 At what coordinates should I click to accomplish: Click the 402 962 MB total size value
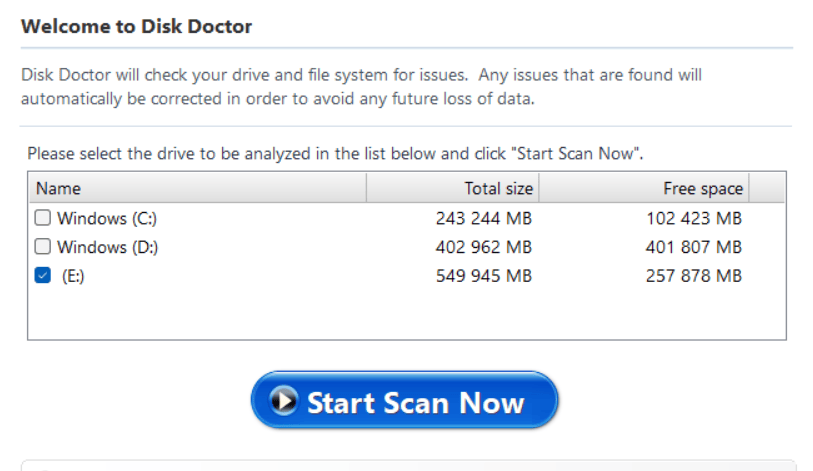[484, 247]
